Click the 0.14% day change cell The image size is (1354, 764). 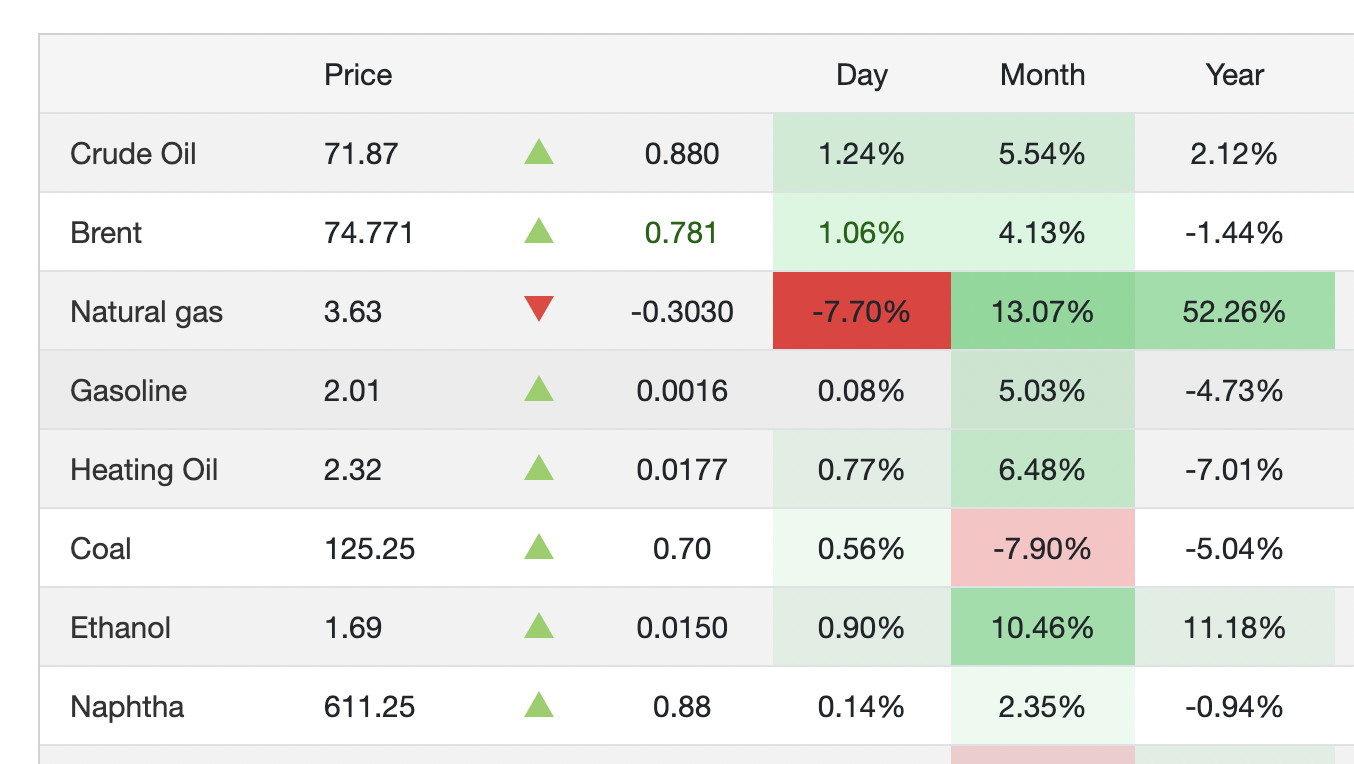862,706
